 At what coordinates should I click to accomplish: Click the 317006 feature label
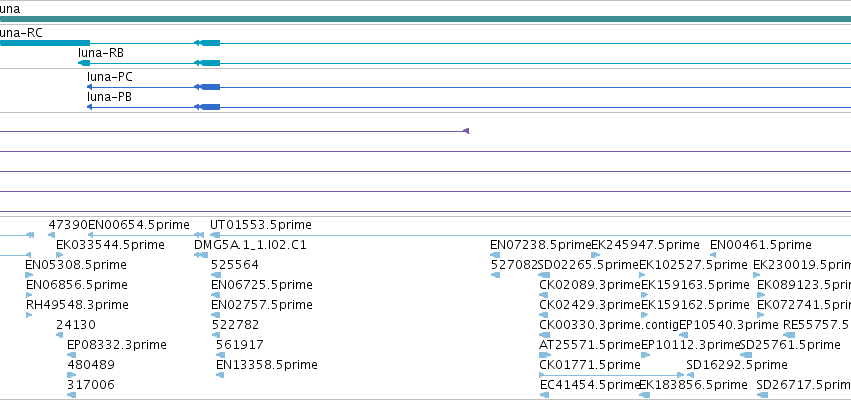pyautogui.click(x=91, y=385)
